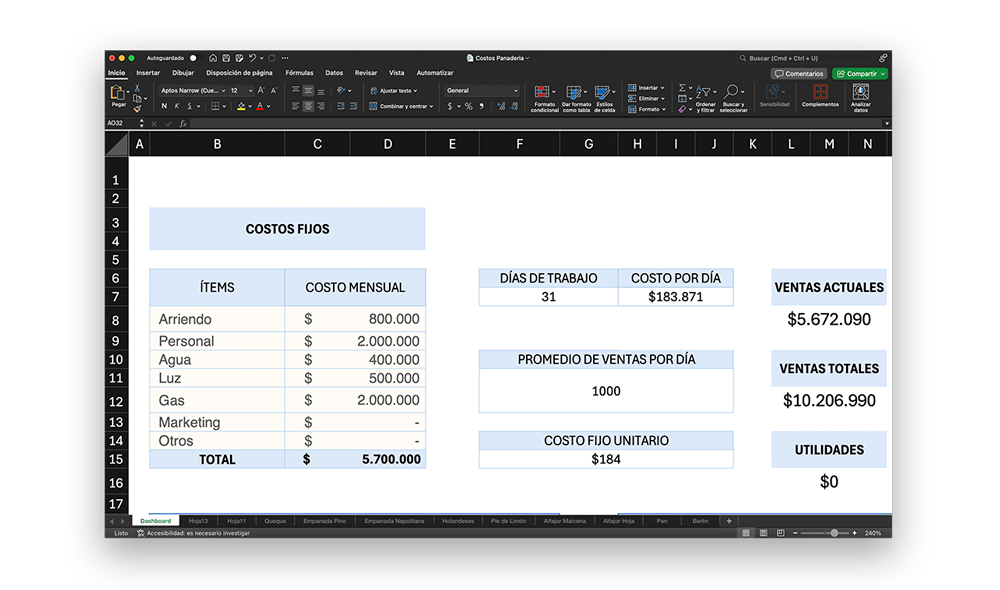The height and width of the screenshot is (590, 1000).
Task: Click the Comentarios button
Action: (x=798, y=74)
